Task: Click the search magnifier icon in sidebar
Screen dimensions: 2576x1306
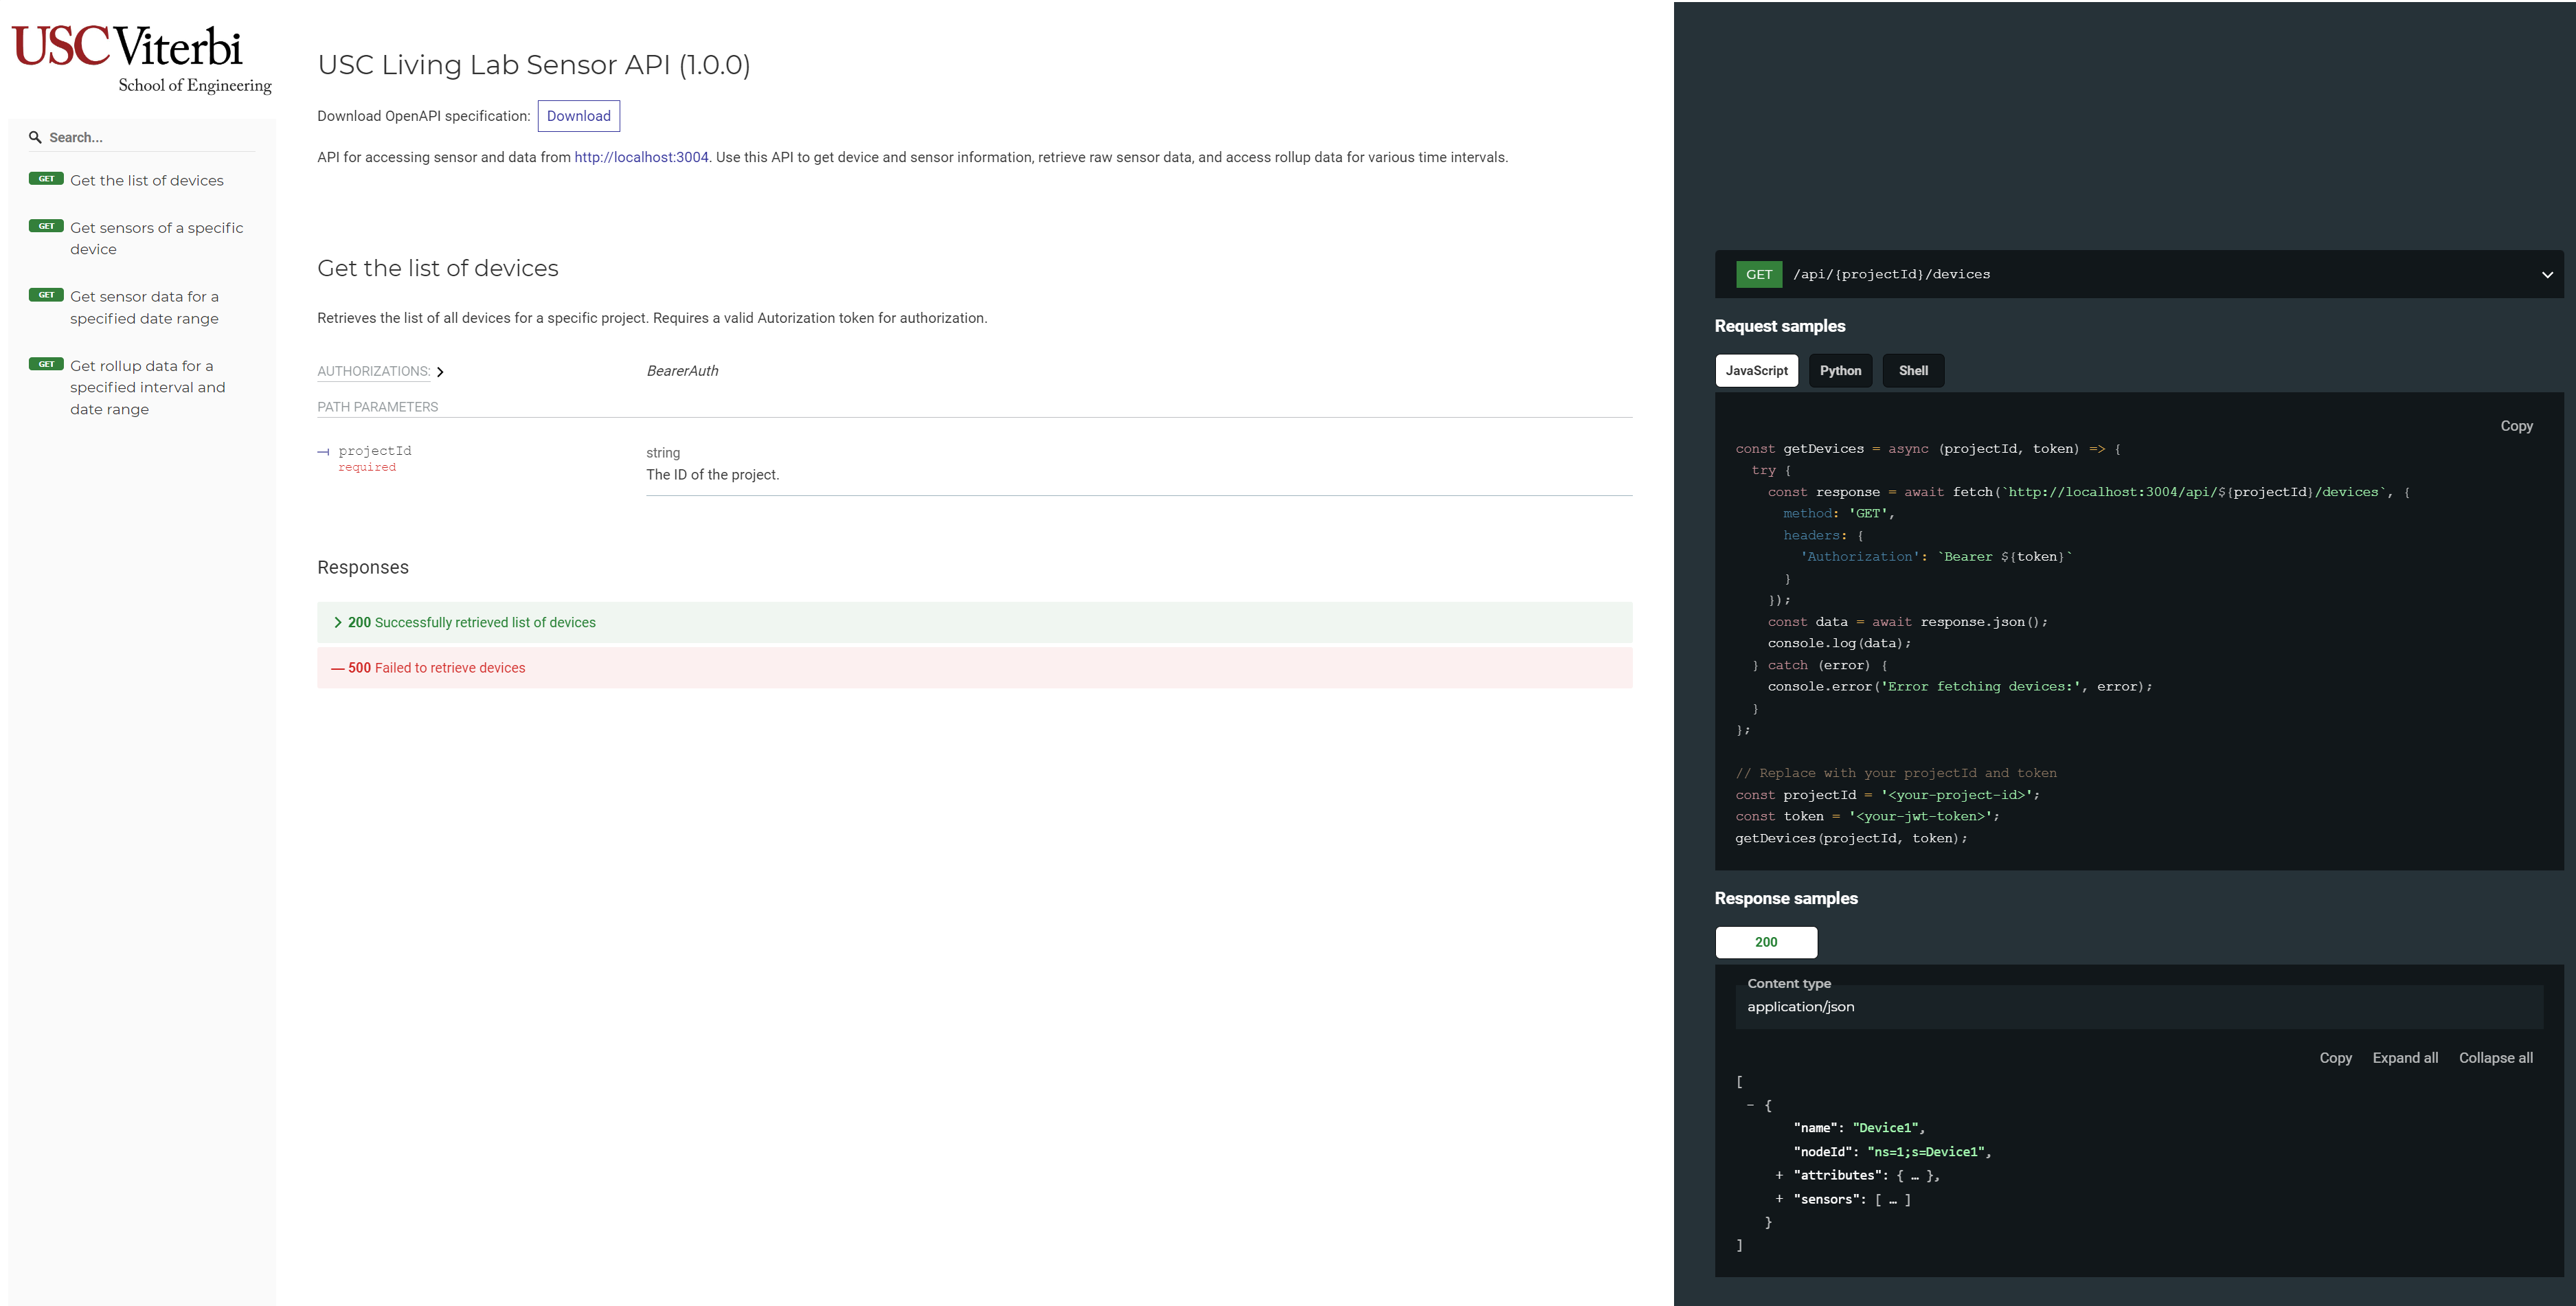Action: (x=36, y=136)
